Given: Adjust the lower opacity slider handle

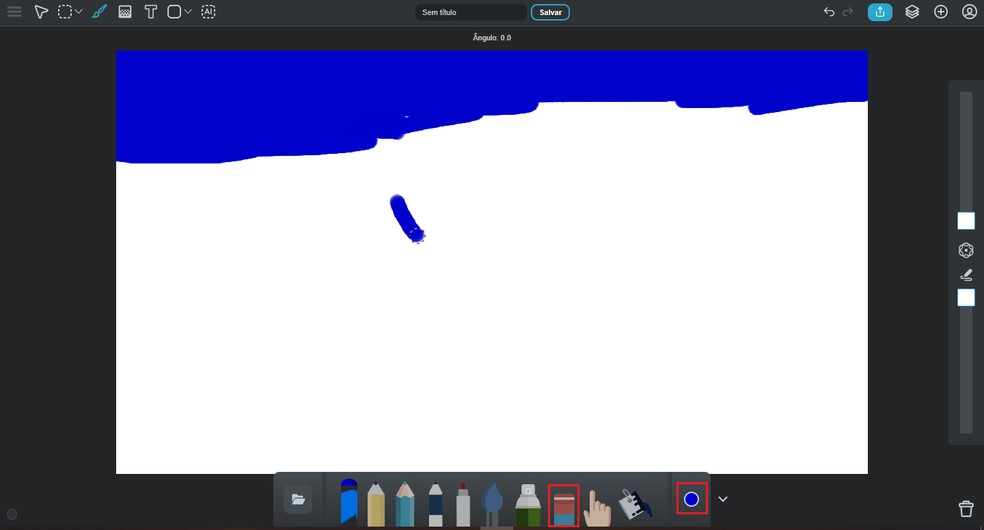Looking at the screenshot, I should (x=966, y=297).
